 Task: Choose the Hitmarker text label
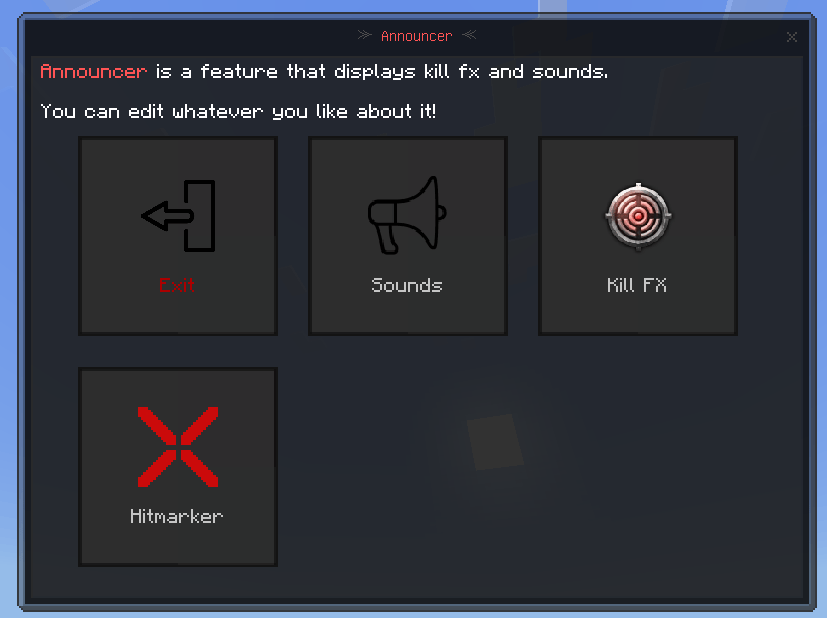coord(177,516)
